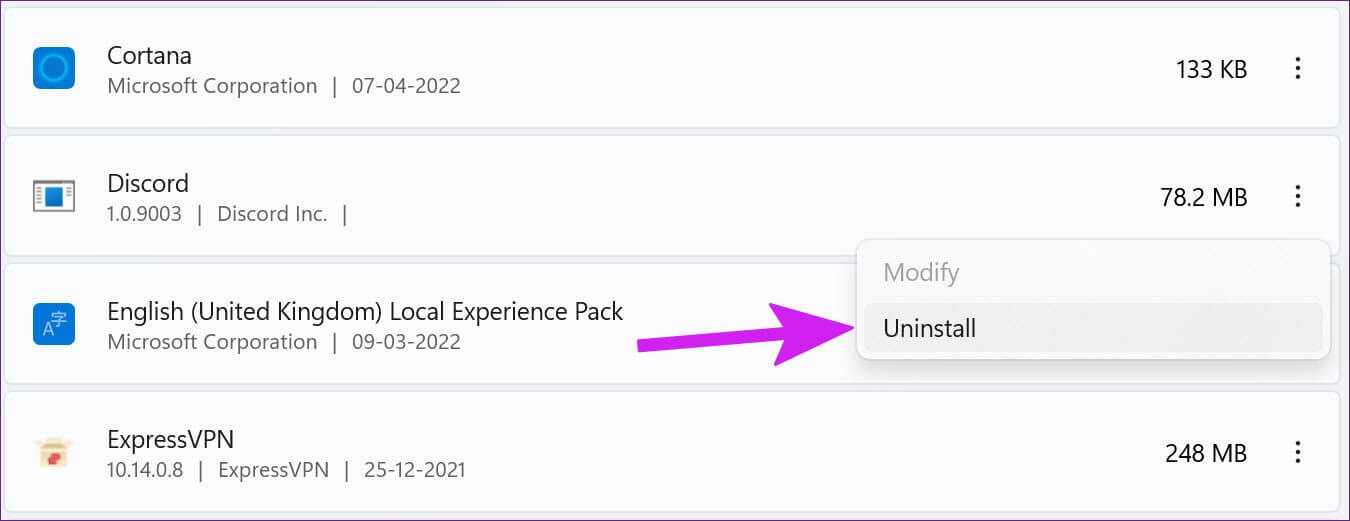Image resolution: width=1350 pixels, height=521 pixels.
Task: Click the English (United Kingdom) Local Experience Pack title
Action: 365,312
